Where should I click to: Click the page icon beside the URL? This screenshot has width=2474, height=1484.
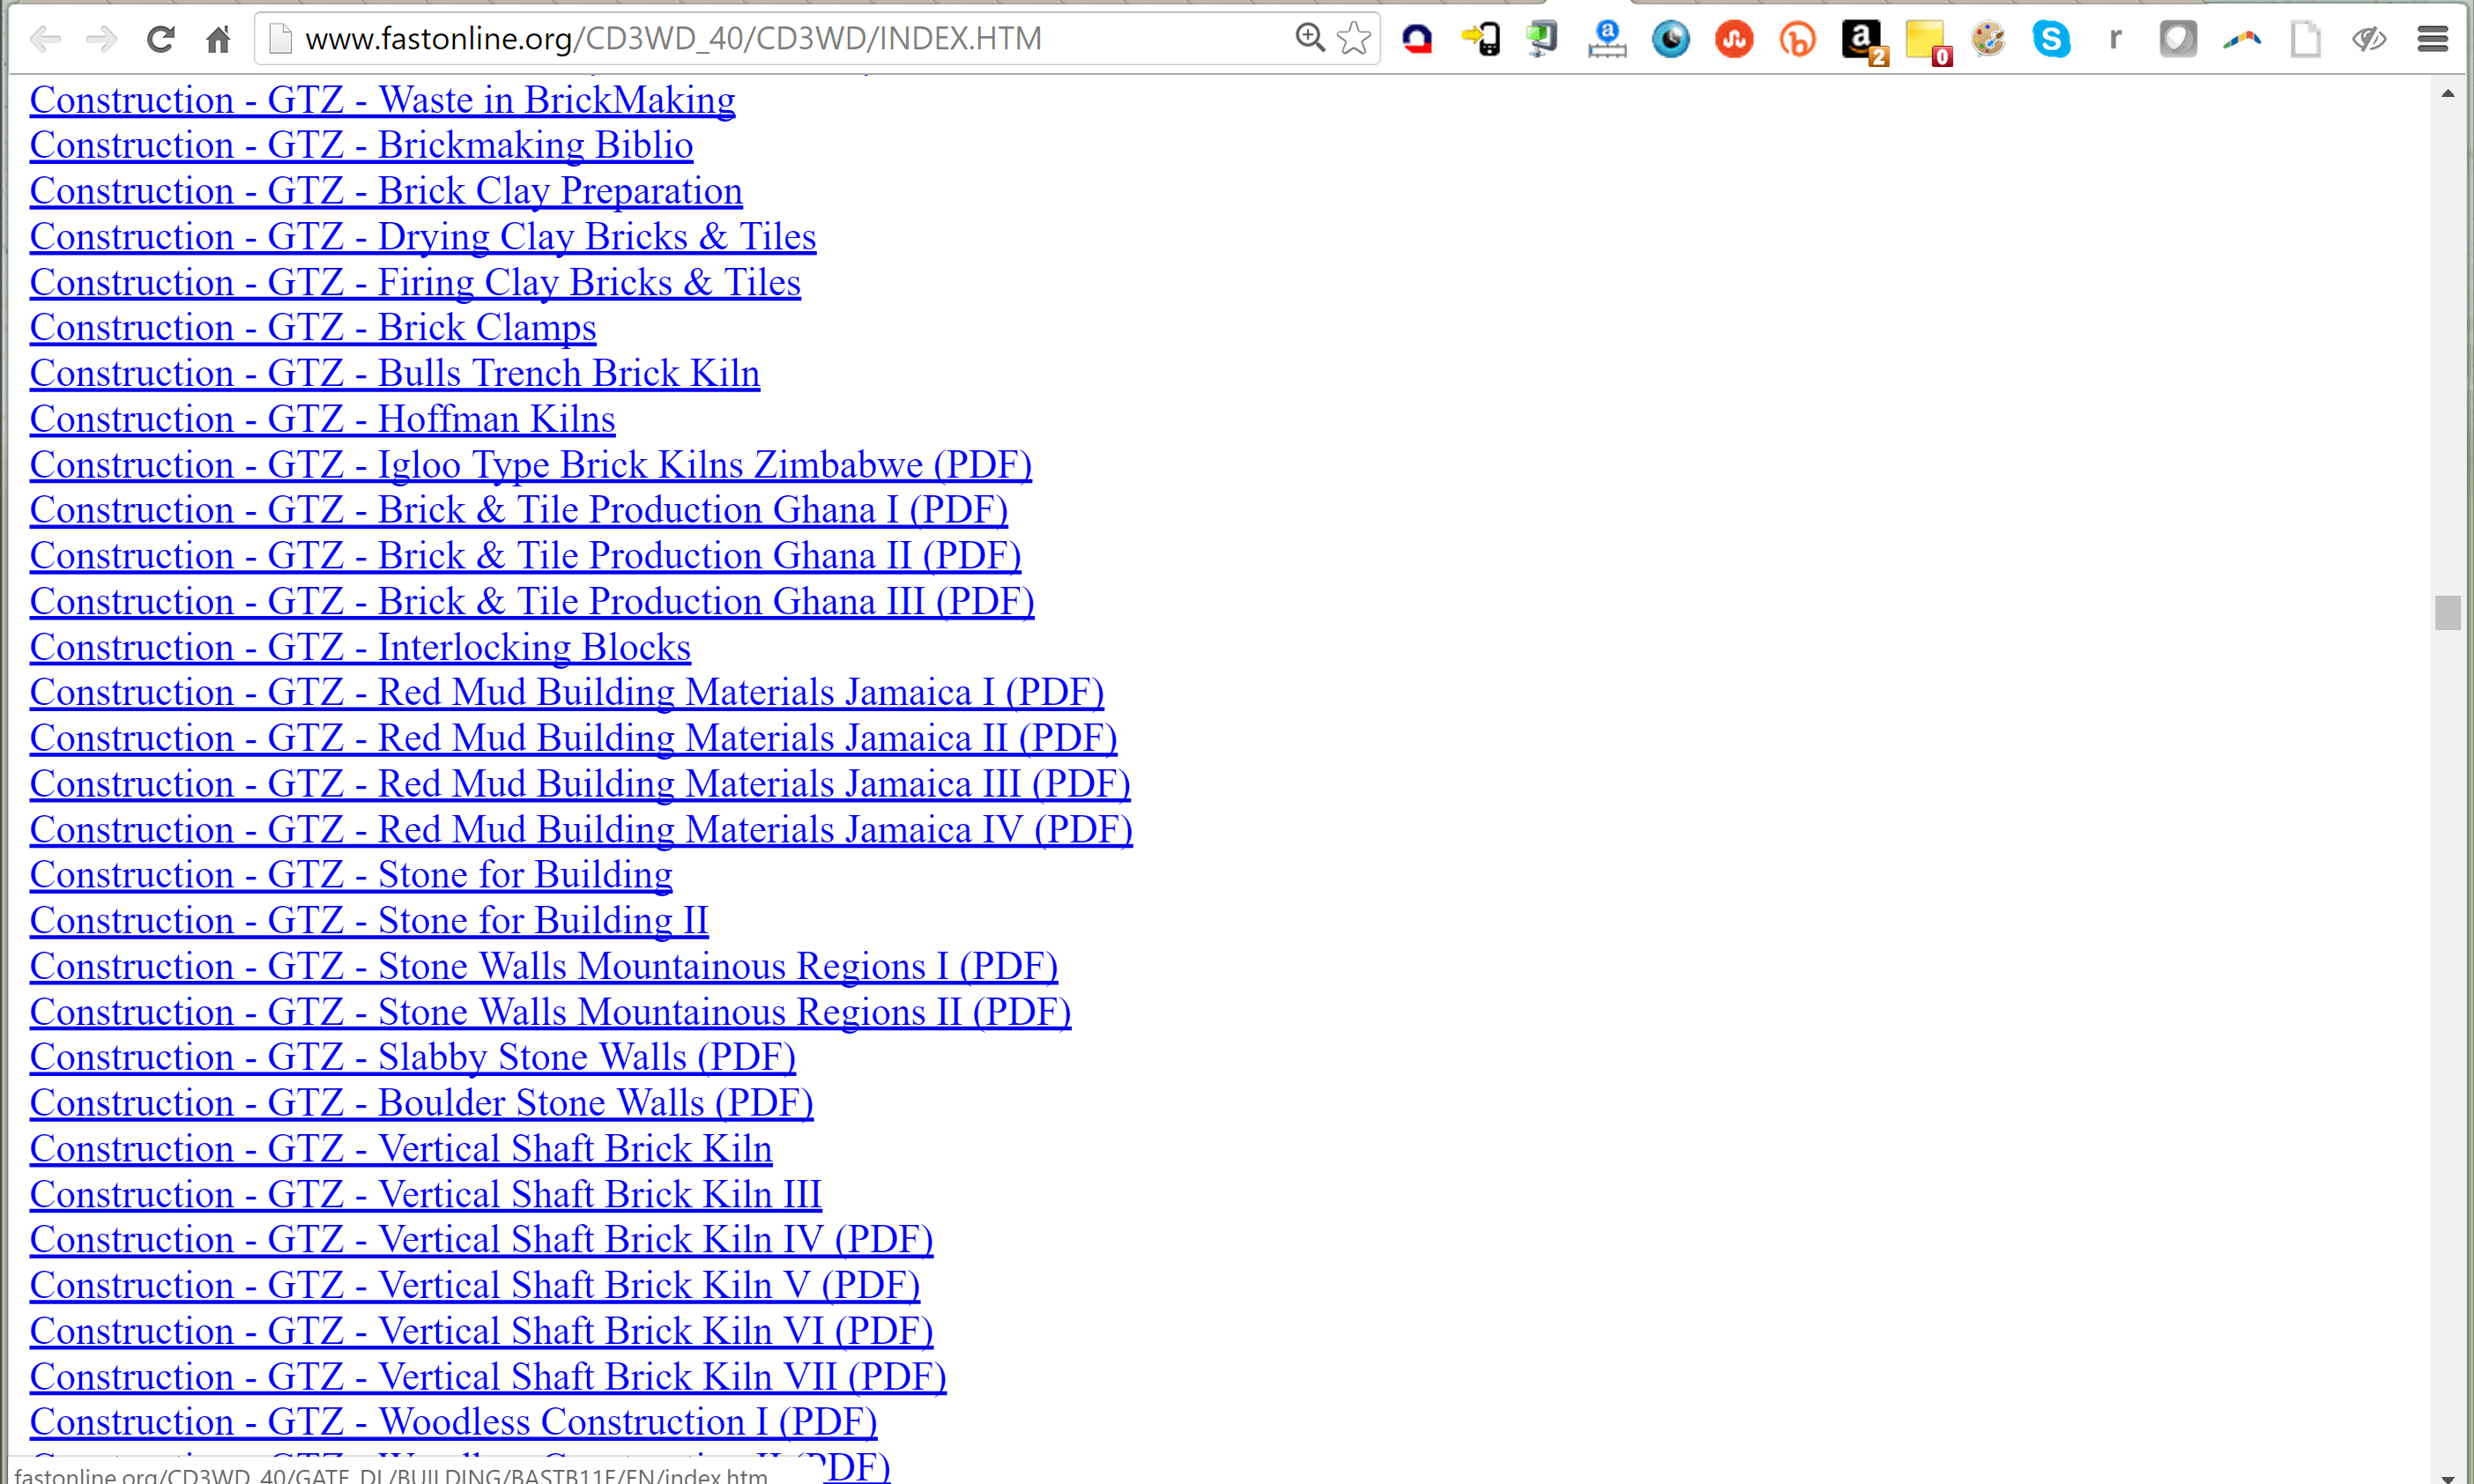(281, 38)
